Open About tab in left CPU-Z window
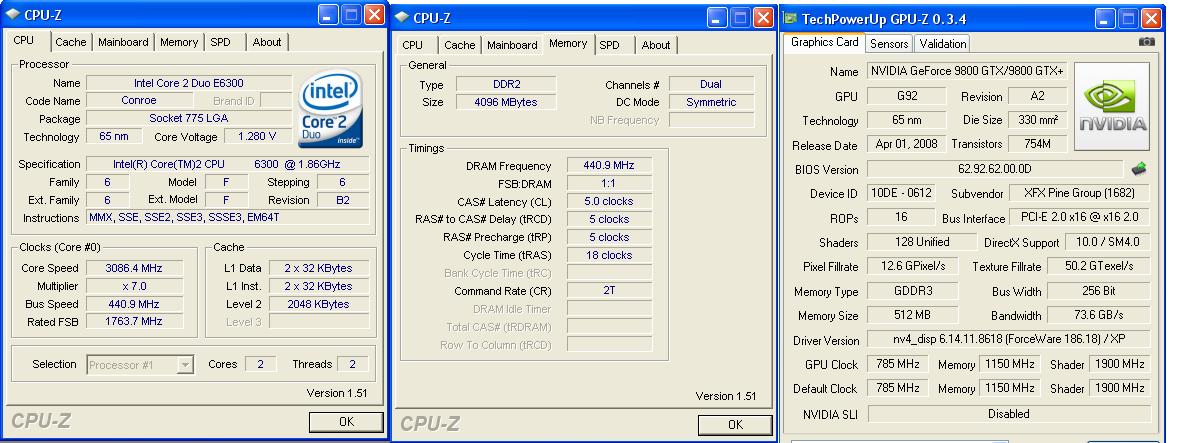The image size is (1177, 443). 266,42
